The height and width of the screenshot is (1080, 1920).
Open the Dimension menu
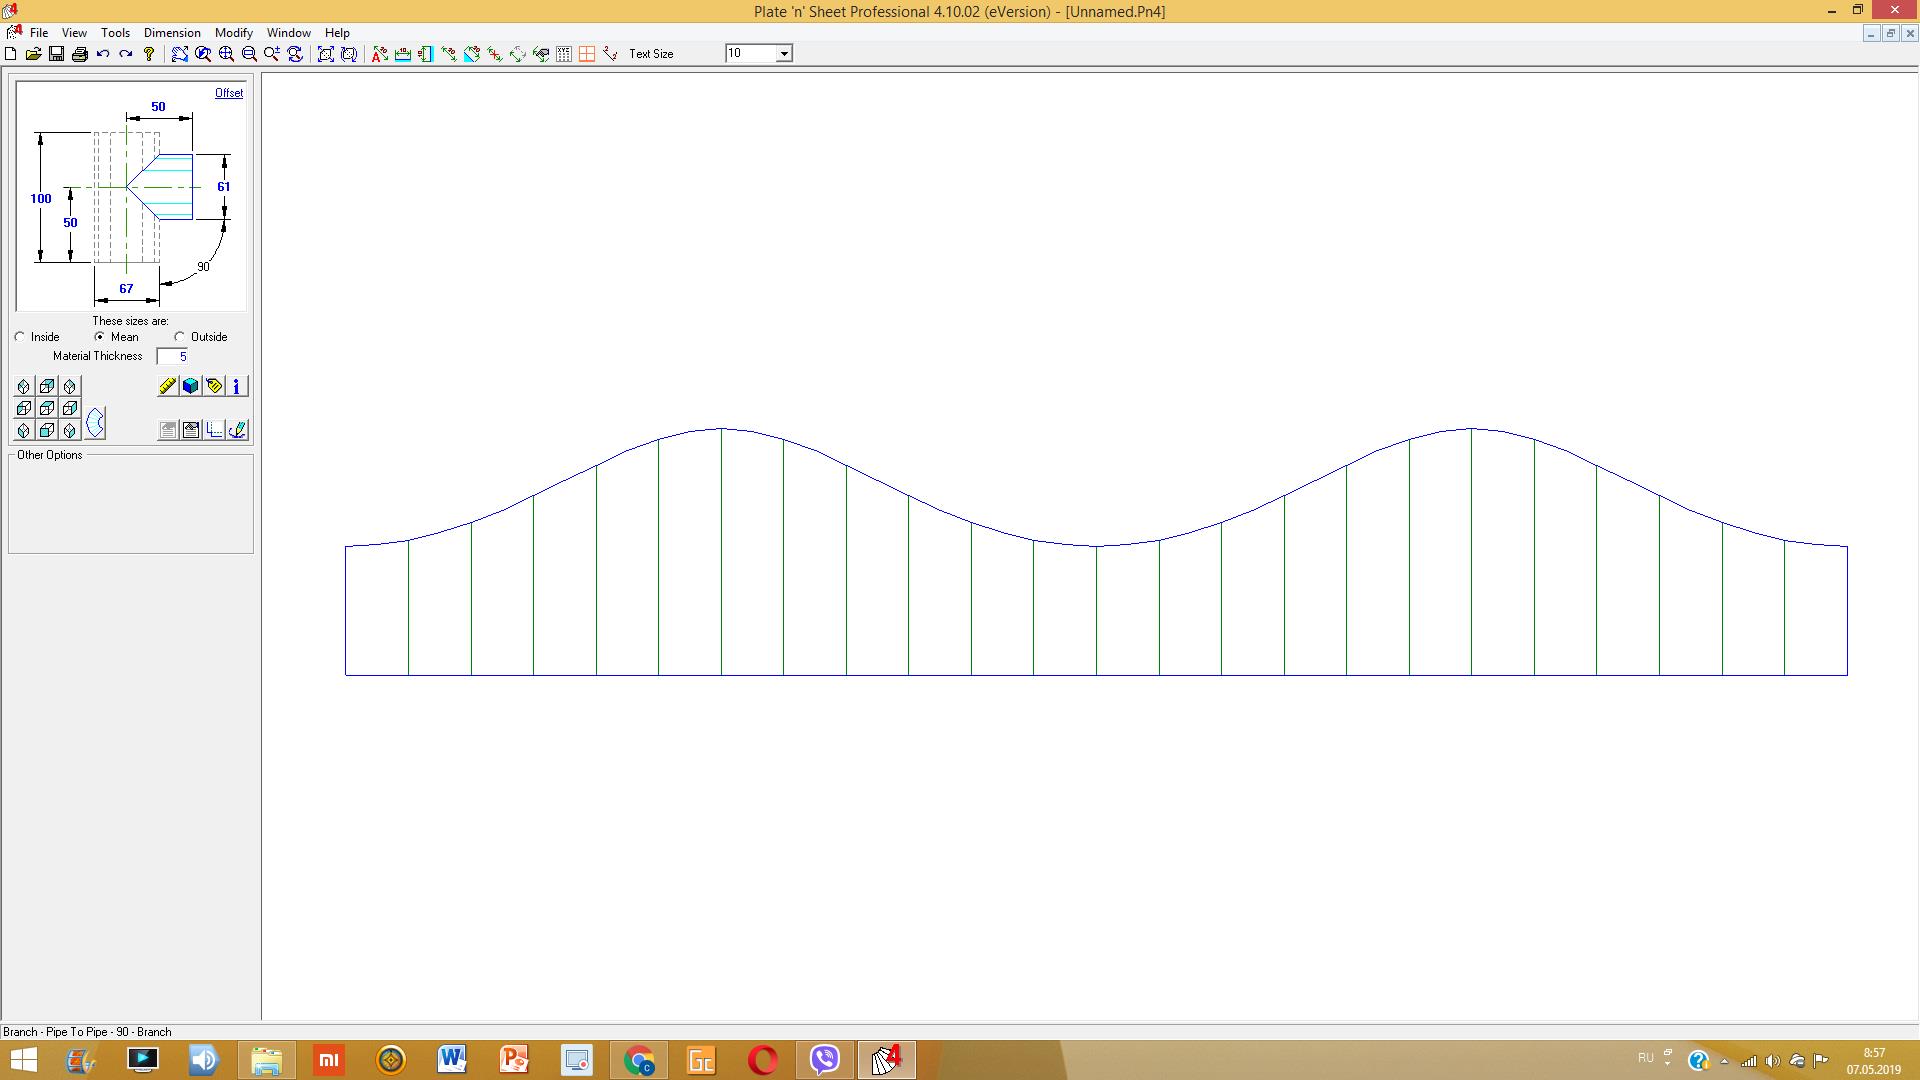(172, 33)
